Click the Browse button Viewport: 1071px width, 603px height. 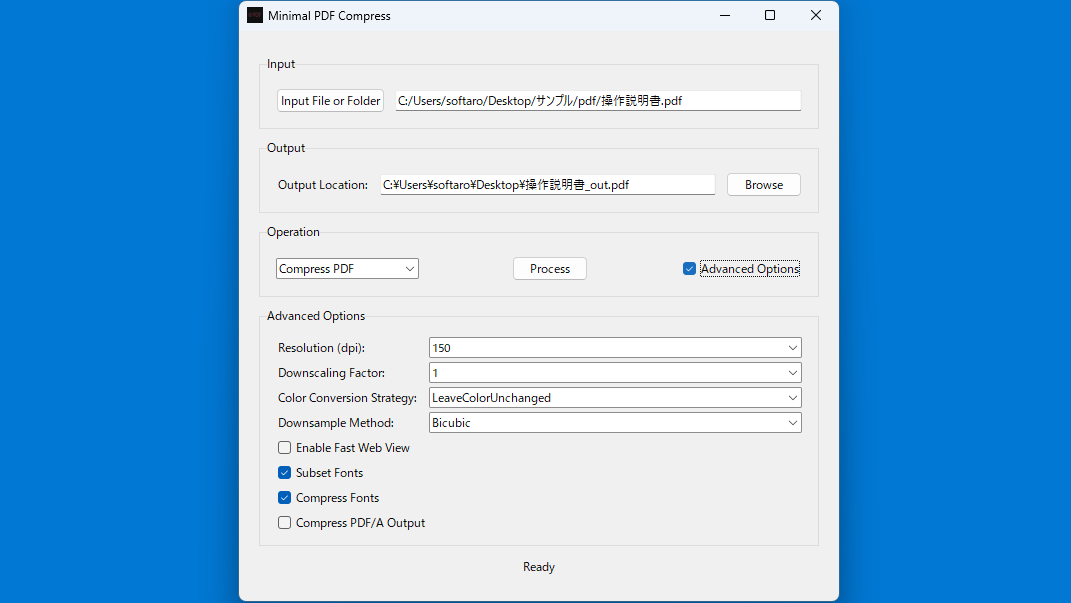coord(764,184)
